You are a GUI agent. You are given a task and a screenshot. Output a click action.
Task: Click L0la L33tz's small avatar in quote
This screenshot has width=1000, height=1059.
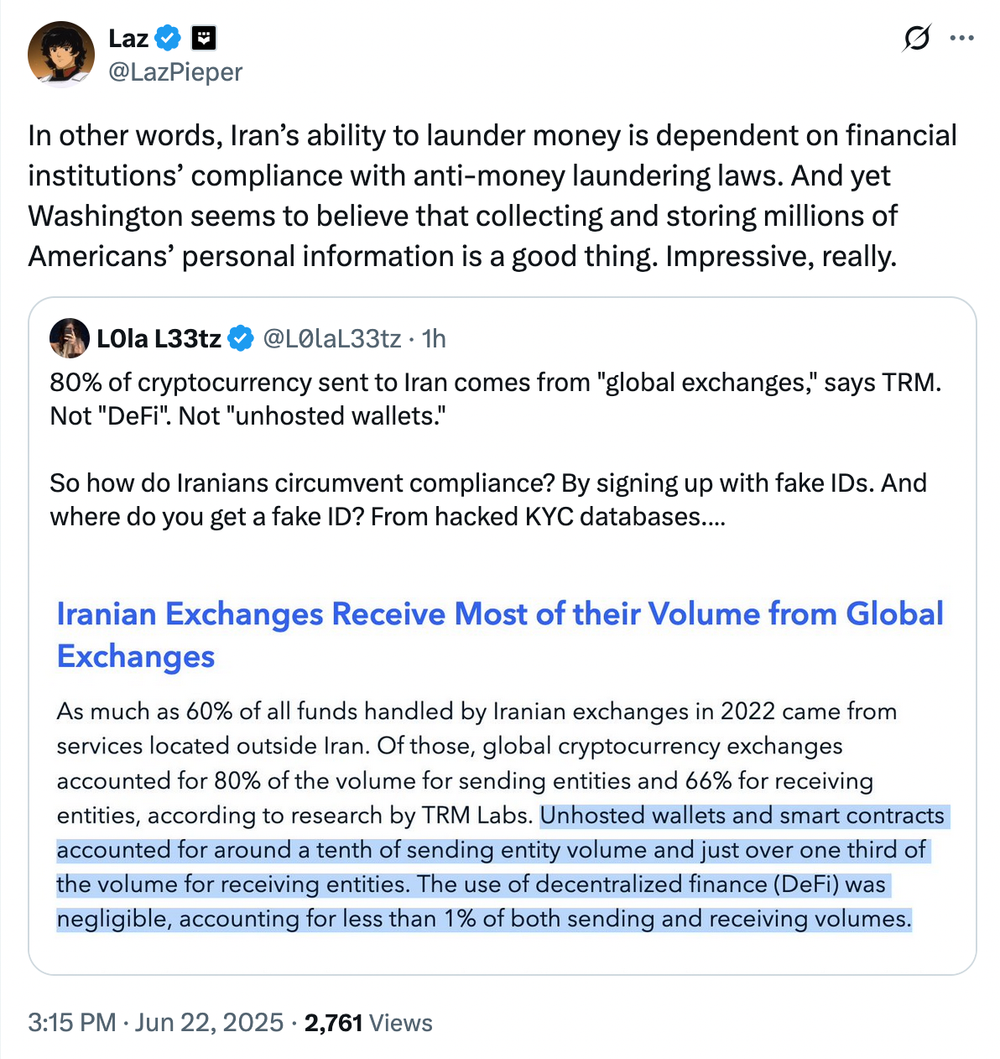coord(68,340)
